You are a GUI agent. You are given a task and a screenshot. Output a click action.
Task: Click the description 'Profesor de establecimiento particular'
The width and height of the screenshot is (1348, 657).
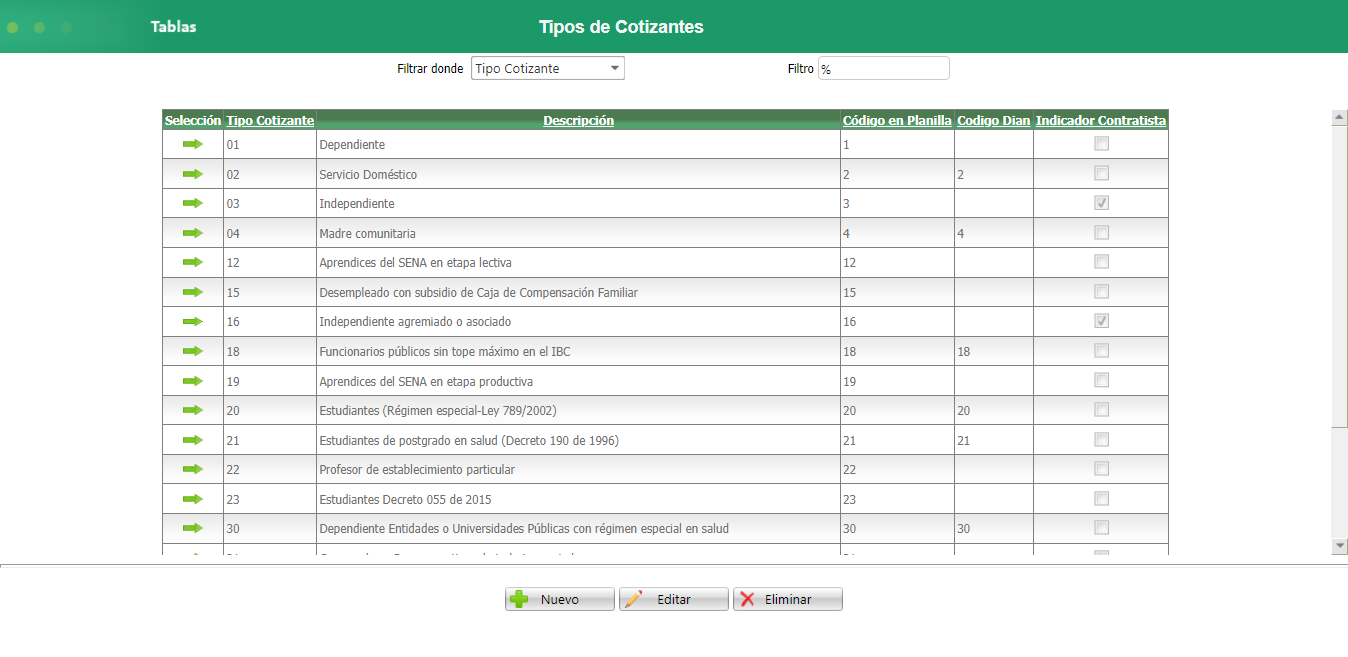pos(417,470)
